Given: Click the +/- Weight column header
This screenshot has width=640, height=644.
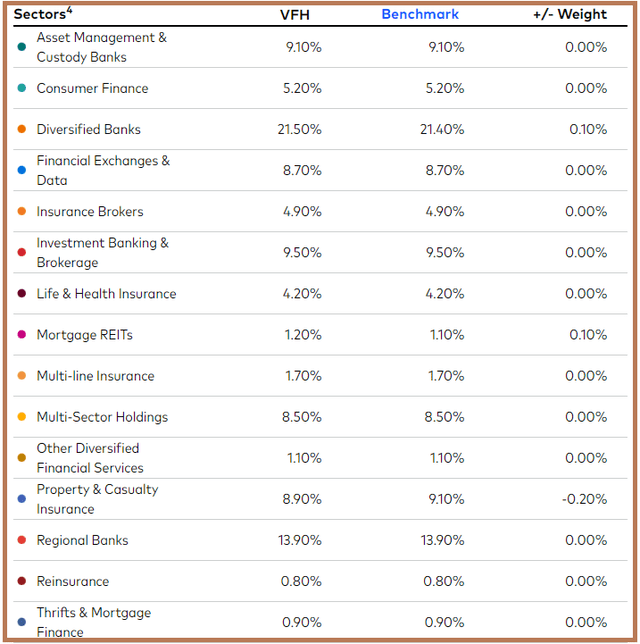Looking at the screenshot, I should click(570, 14).
